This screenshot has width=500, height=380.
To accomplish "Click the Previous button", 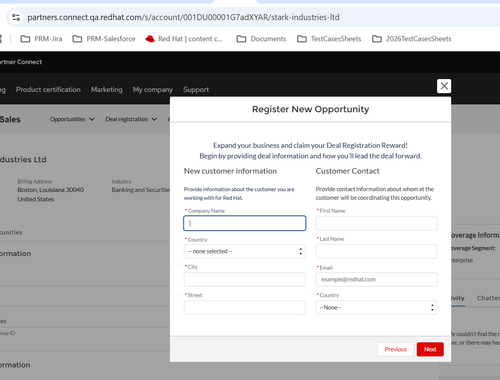I will [x=396, y=349].
